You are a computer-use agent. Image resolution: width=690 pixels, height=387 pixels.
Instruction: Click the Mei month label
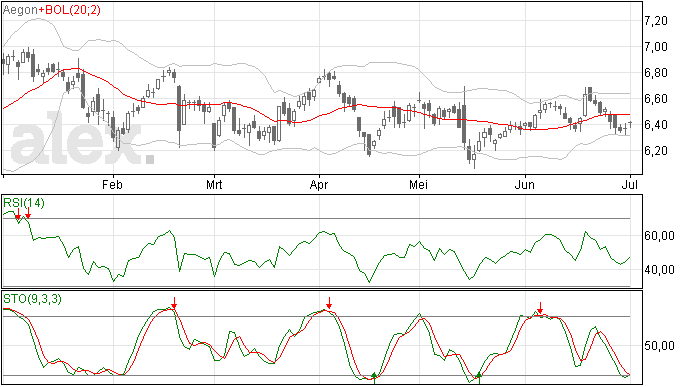point(418,184)
